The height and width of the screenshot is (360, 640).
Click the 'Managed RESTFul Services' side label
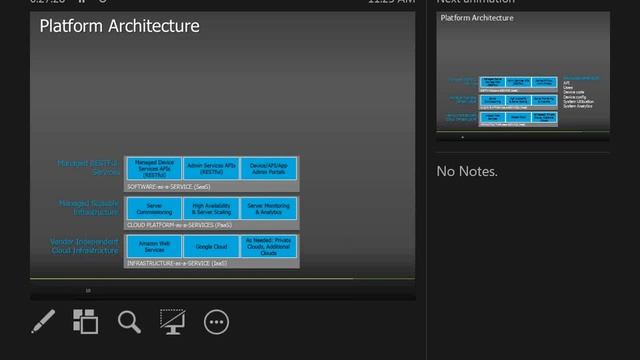[88, 168]
